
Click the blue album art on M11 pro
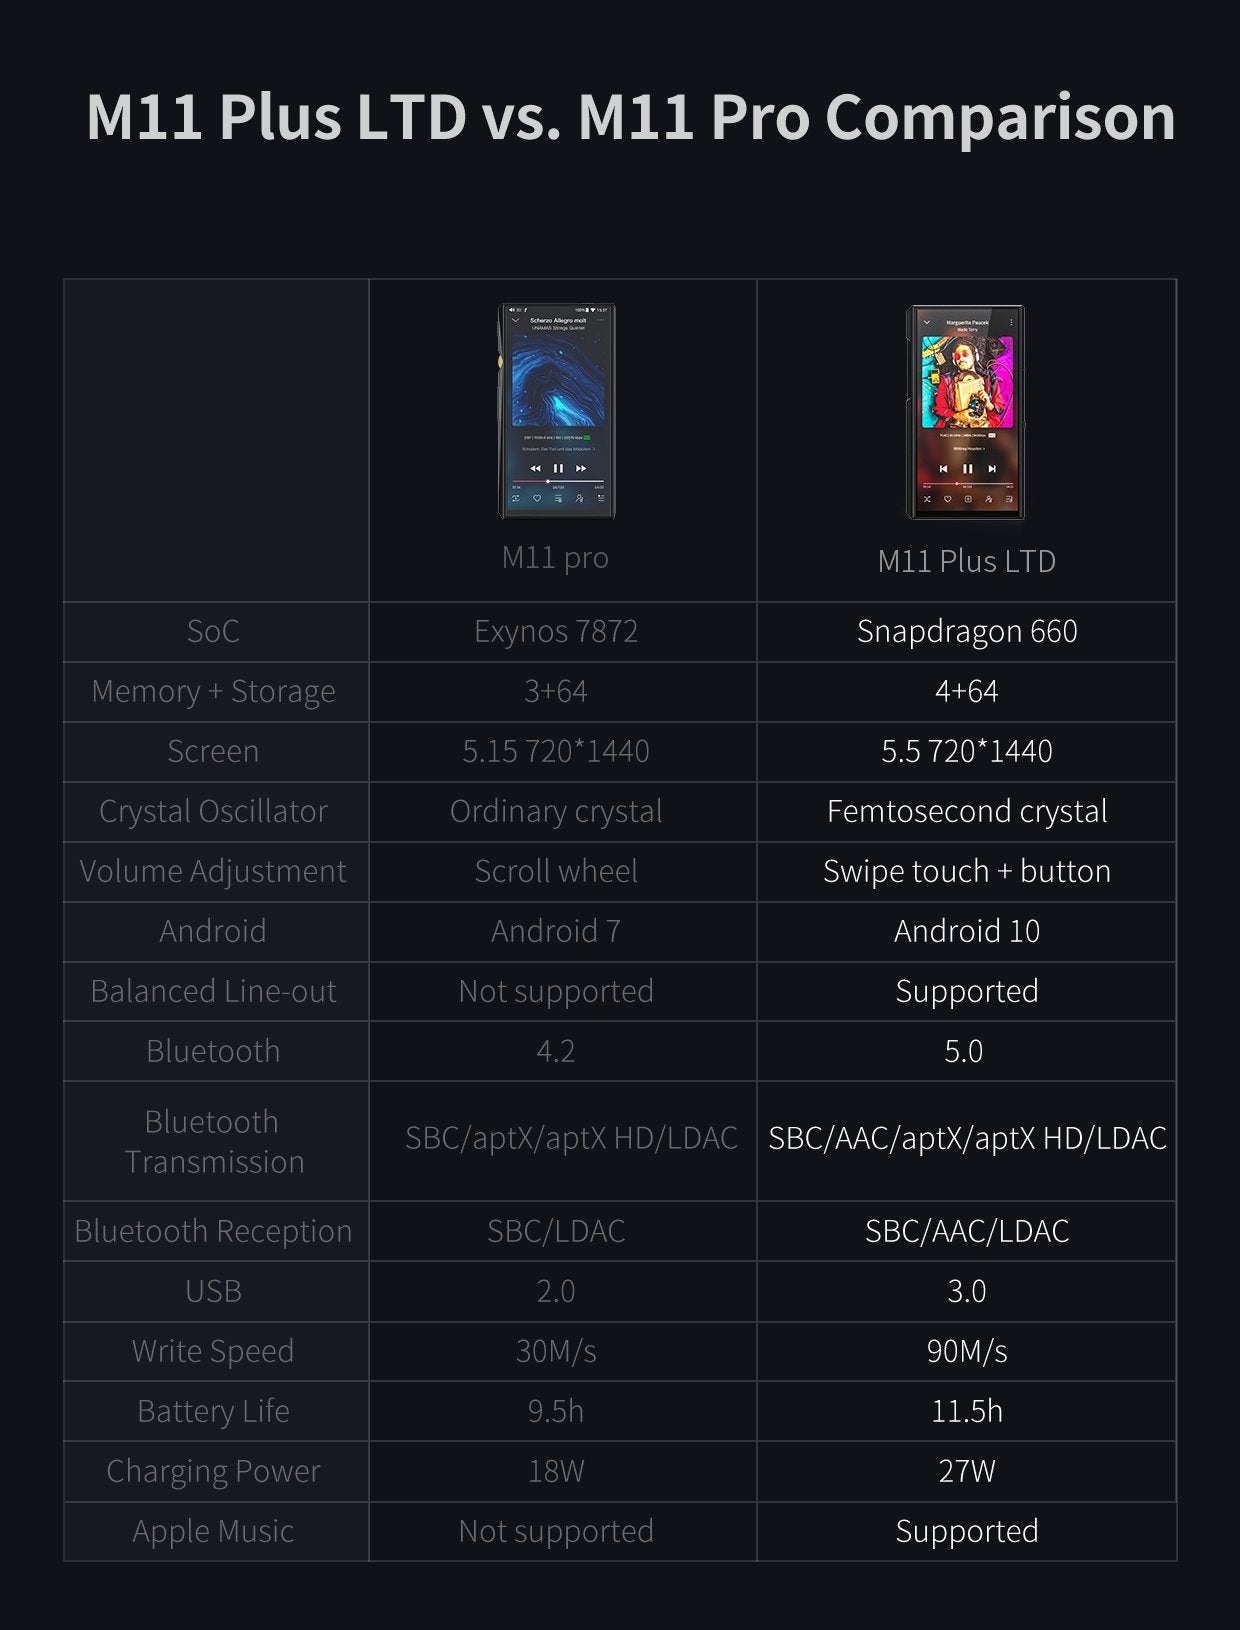coord(558,380)
